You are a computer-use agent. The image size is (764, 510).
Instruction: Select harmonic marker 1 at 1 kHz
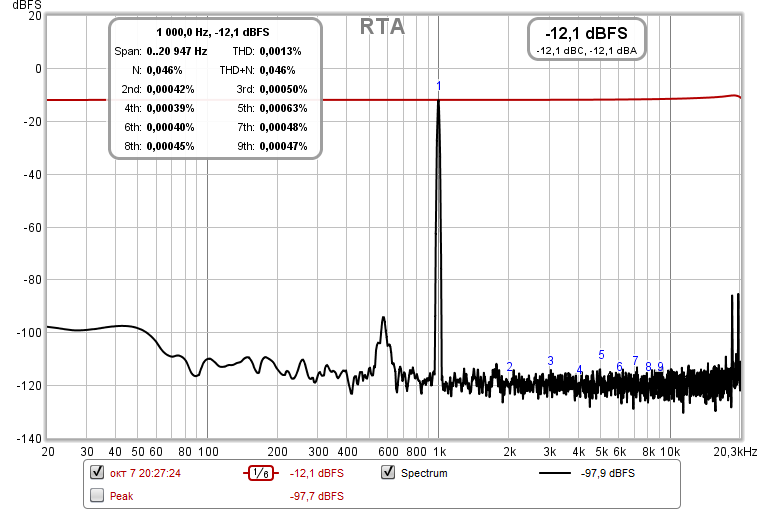439,86
